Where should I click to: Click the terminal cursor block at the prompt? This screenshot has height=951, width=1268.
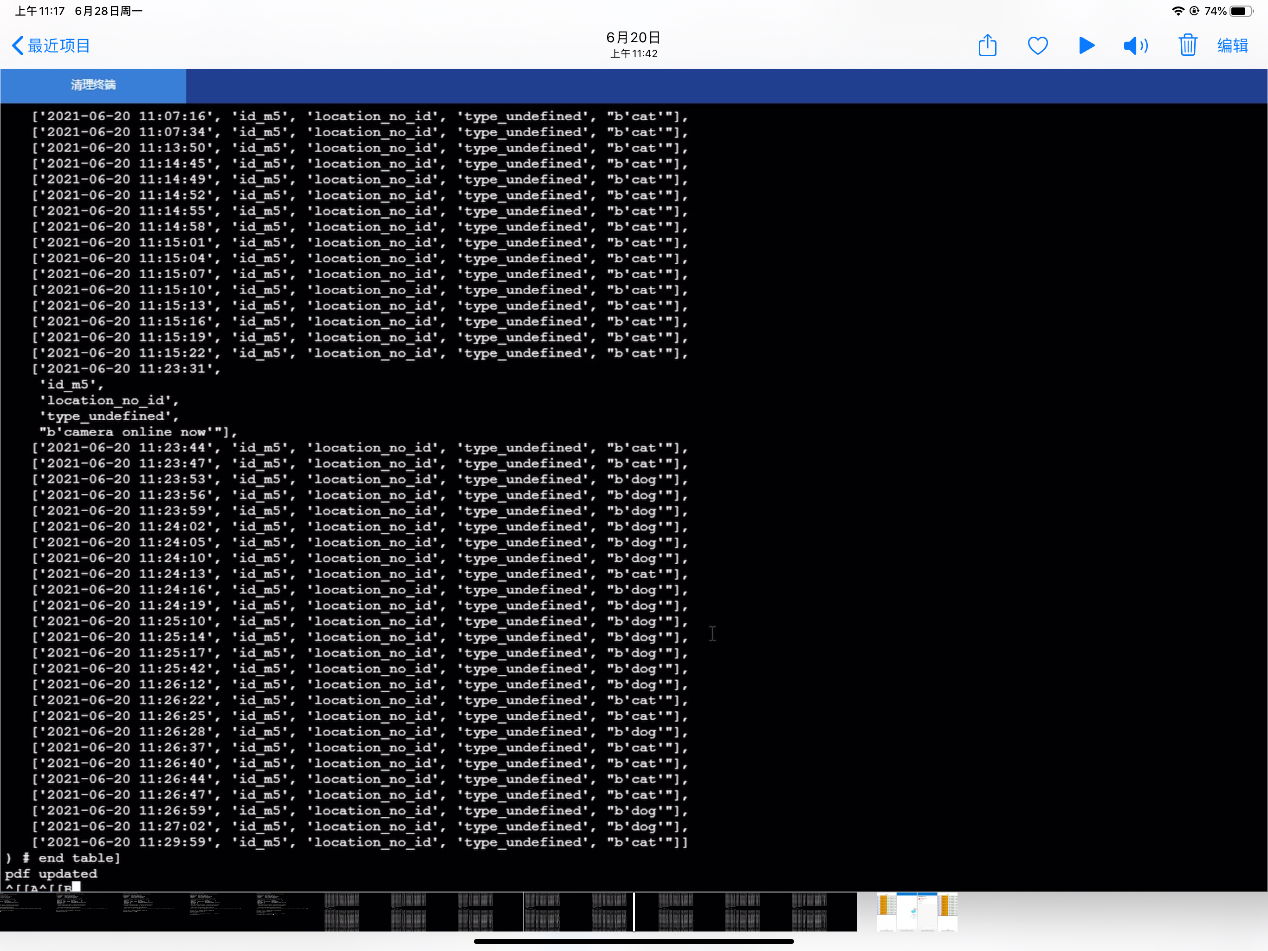76,886
